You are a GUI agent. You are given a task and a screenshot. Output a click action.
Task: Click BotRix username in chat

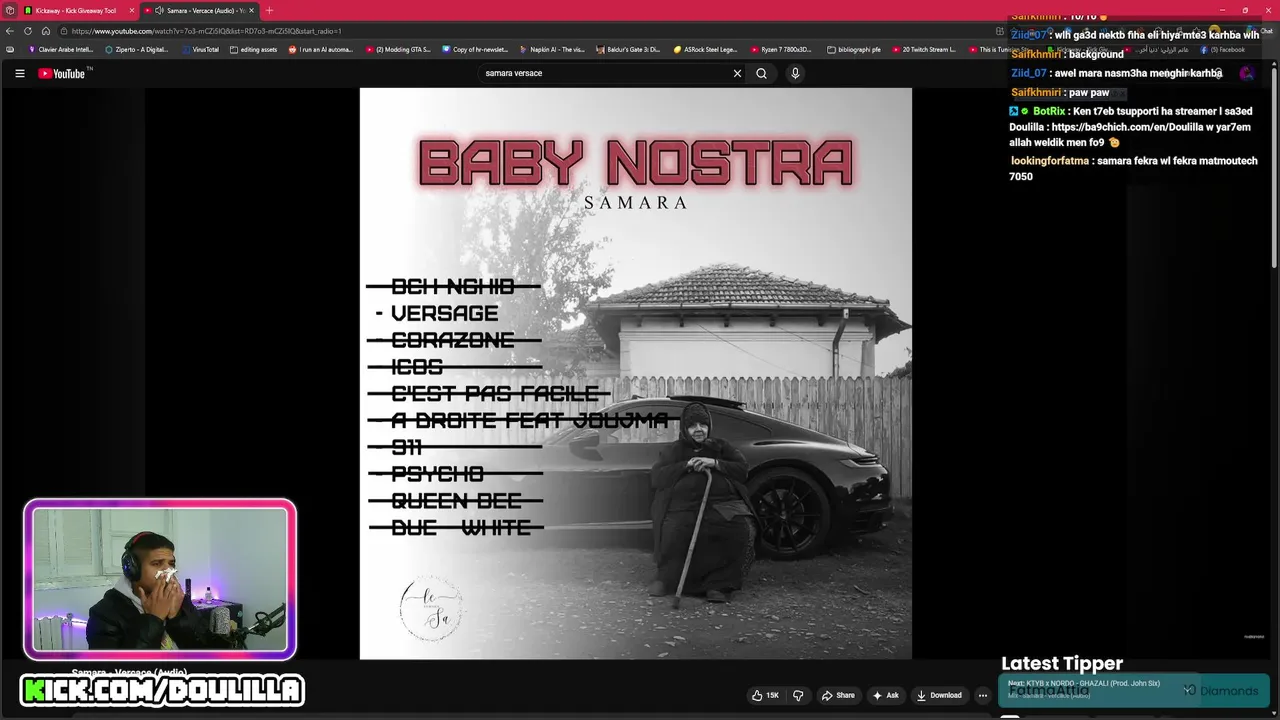1049,111
